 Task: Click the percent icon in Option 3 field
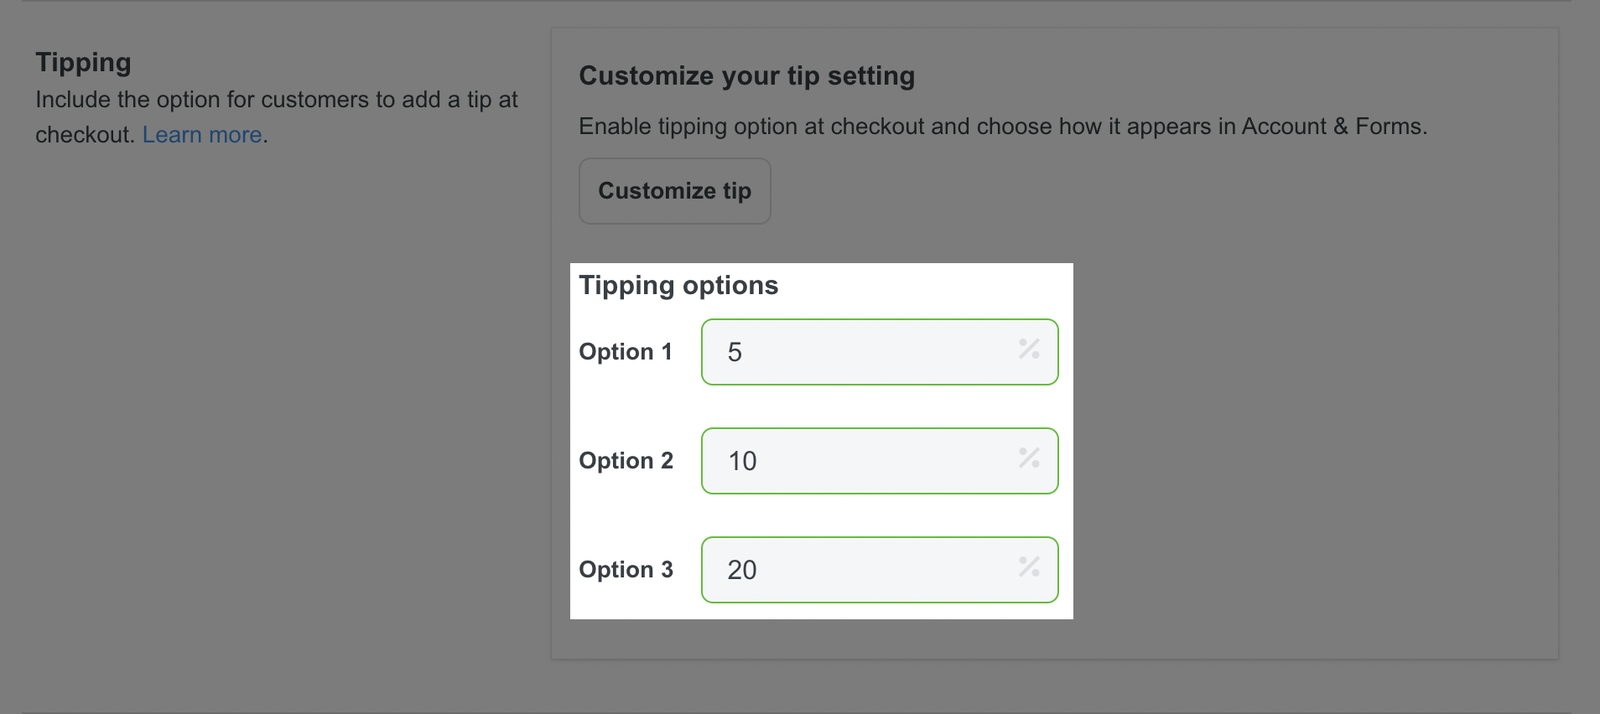(x=1029, y=567)
